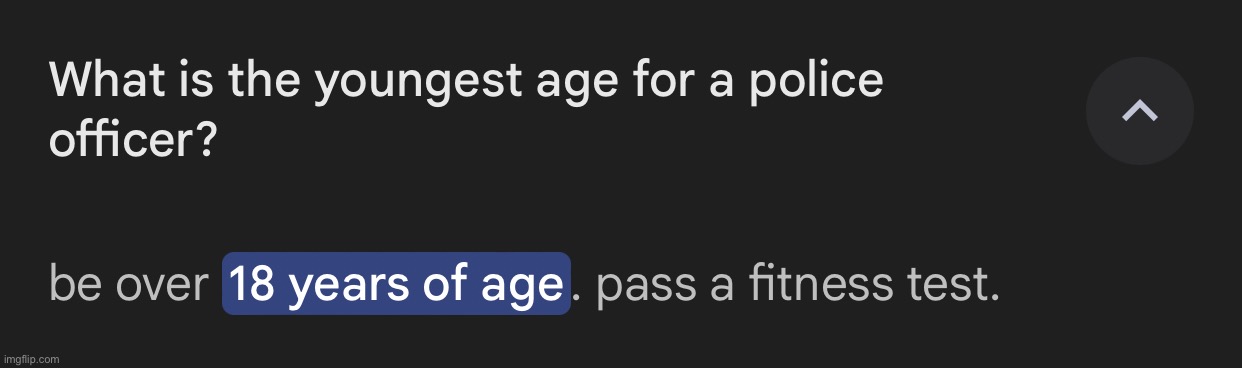The width and height of the screenshot is (1242, 368).
Task: Click the highlighted '18 years of age' text
Action: (x=396, y=284)
